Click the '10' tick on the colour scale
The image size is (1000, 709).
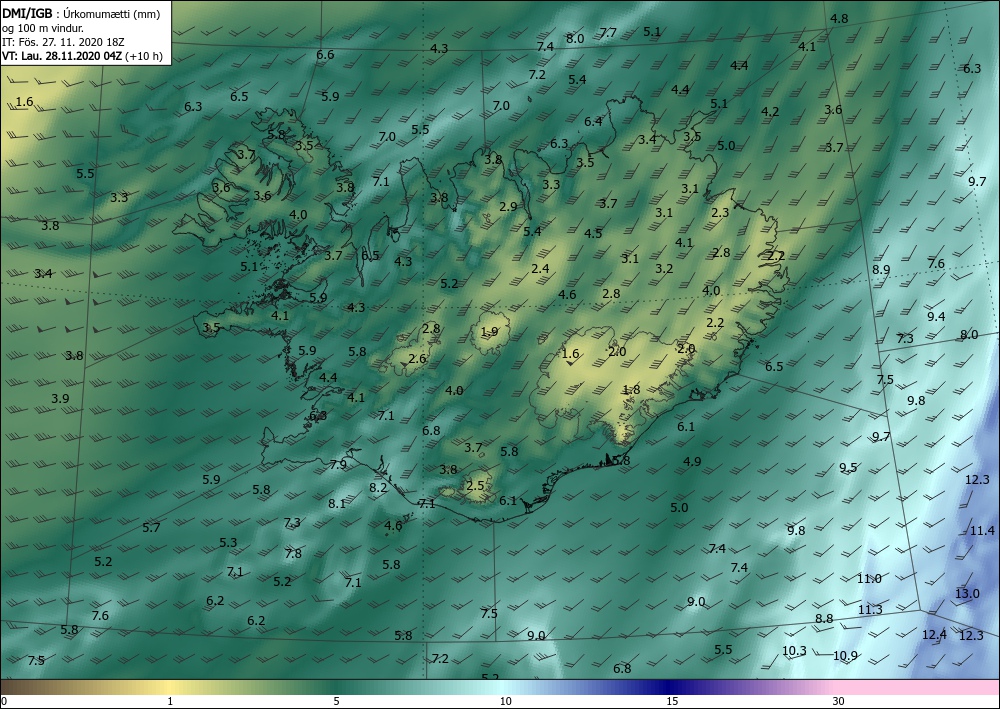point(506,701)
